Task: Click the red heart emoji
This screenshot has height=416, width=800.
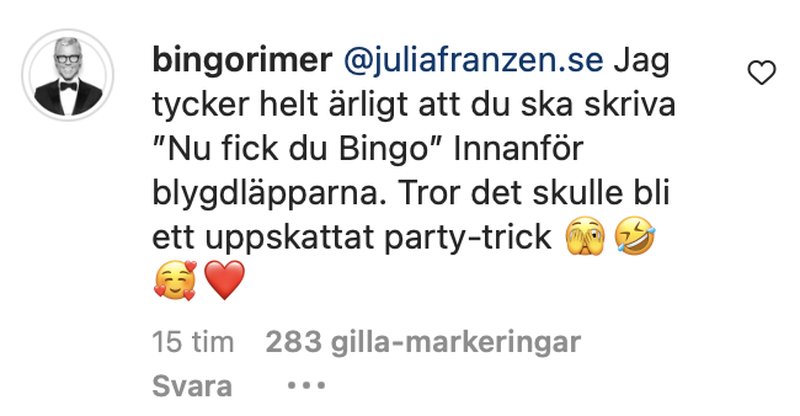Action: (x=224, y=280)
